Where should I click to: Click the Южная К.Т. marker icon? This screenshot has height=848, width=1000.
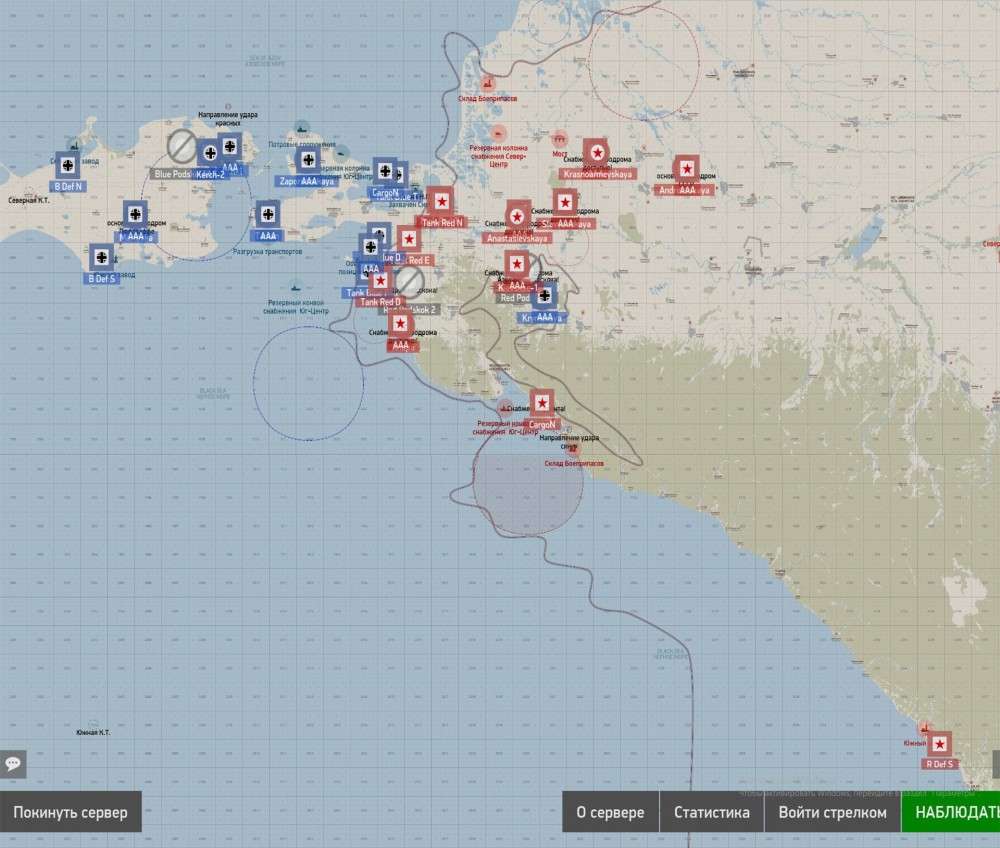click(93, 724)
